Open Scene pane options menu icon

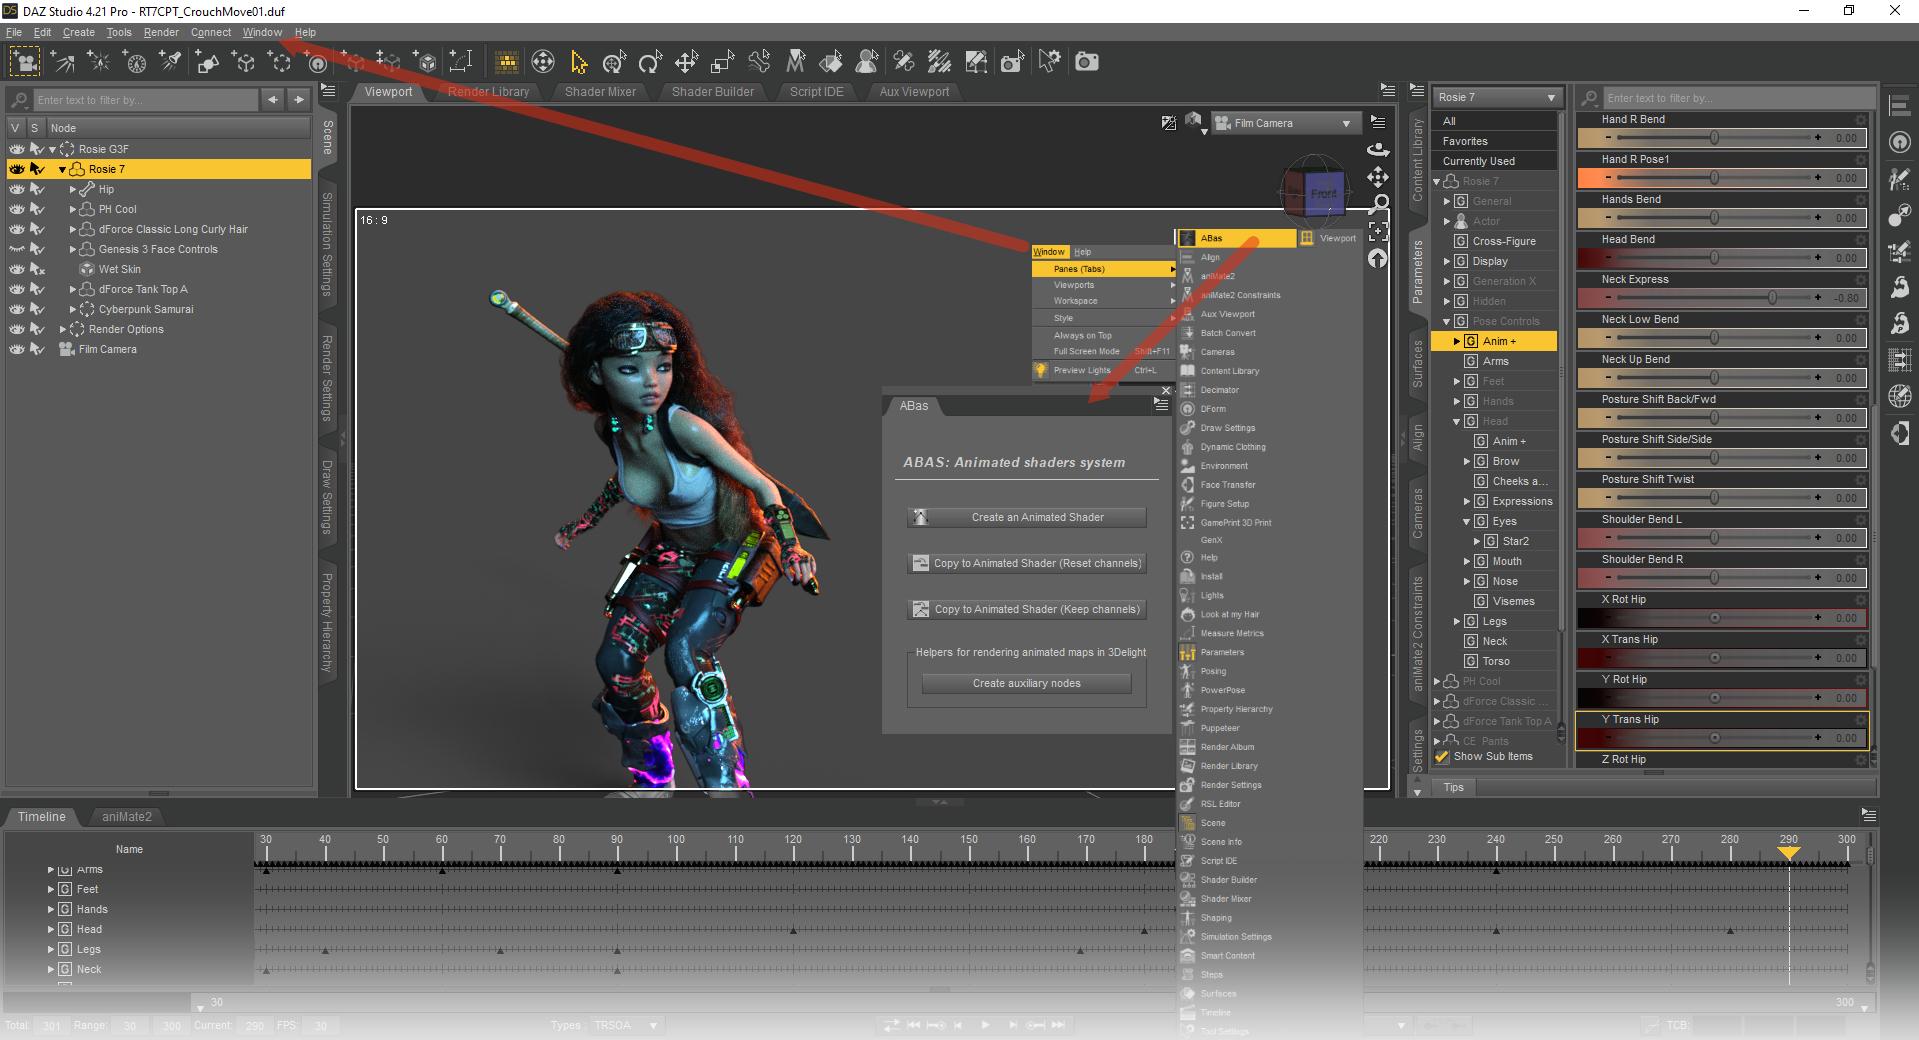pyautogui.click(x=328, y=91)
